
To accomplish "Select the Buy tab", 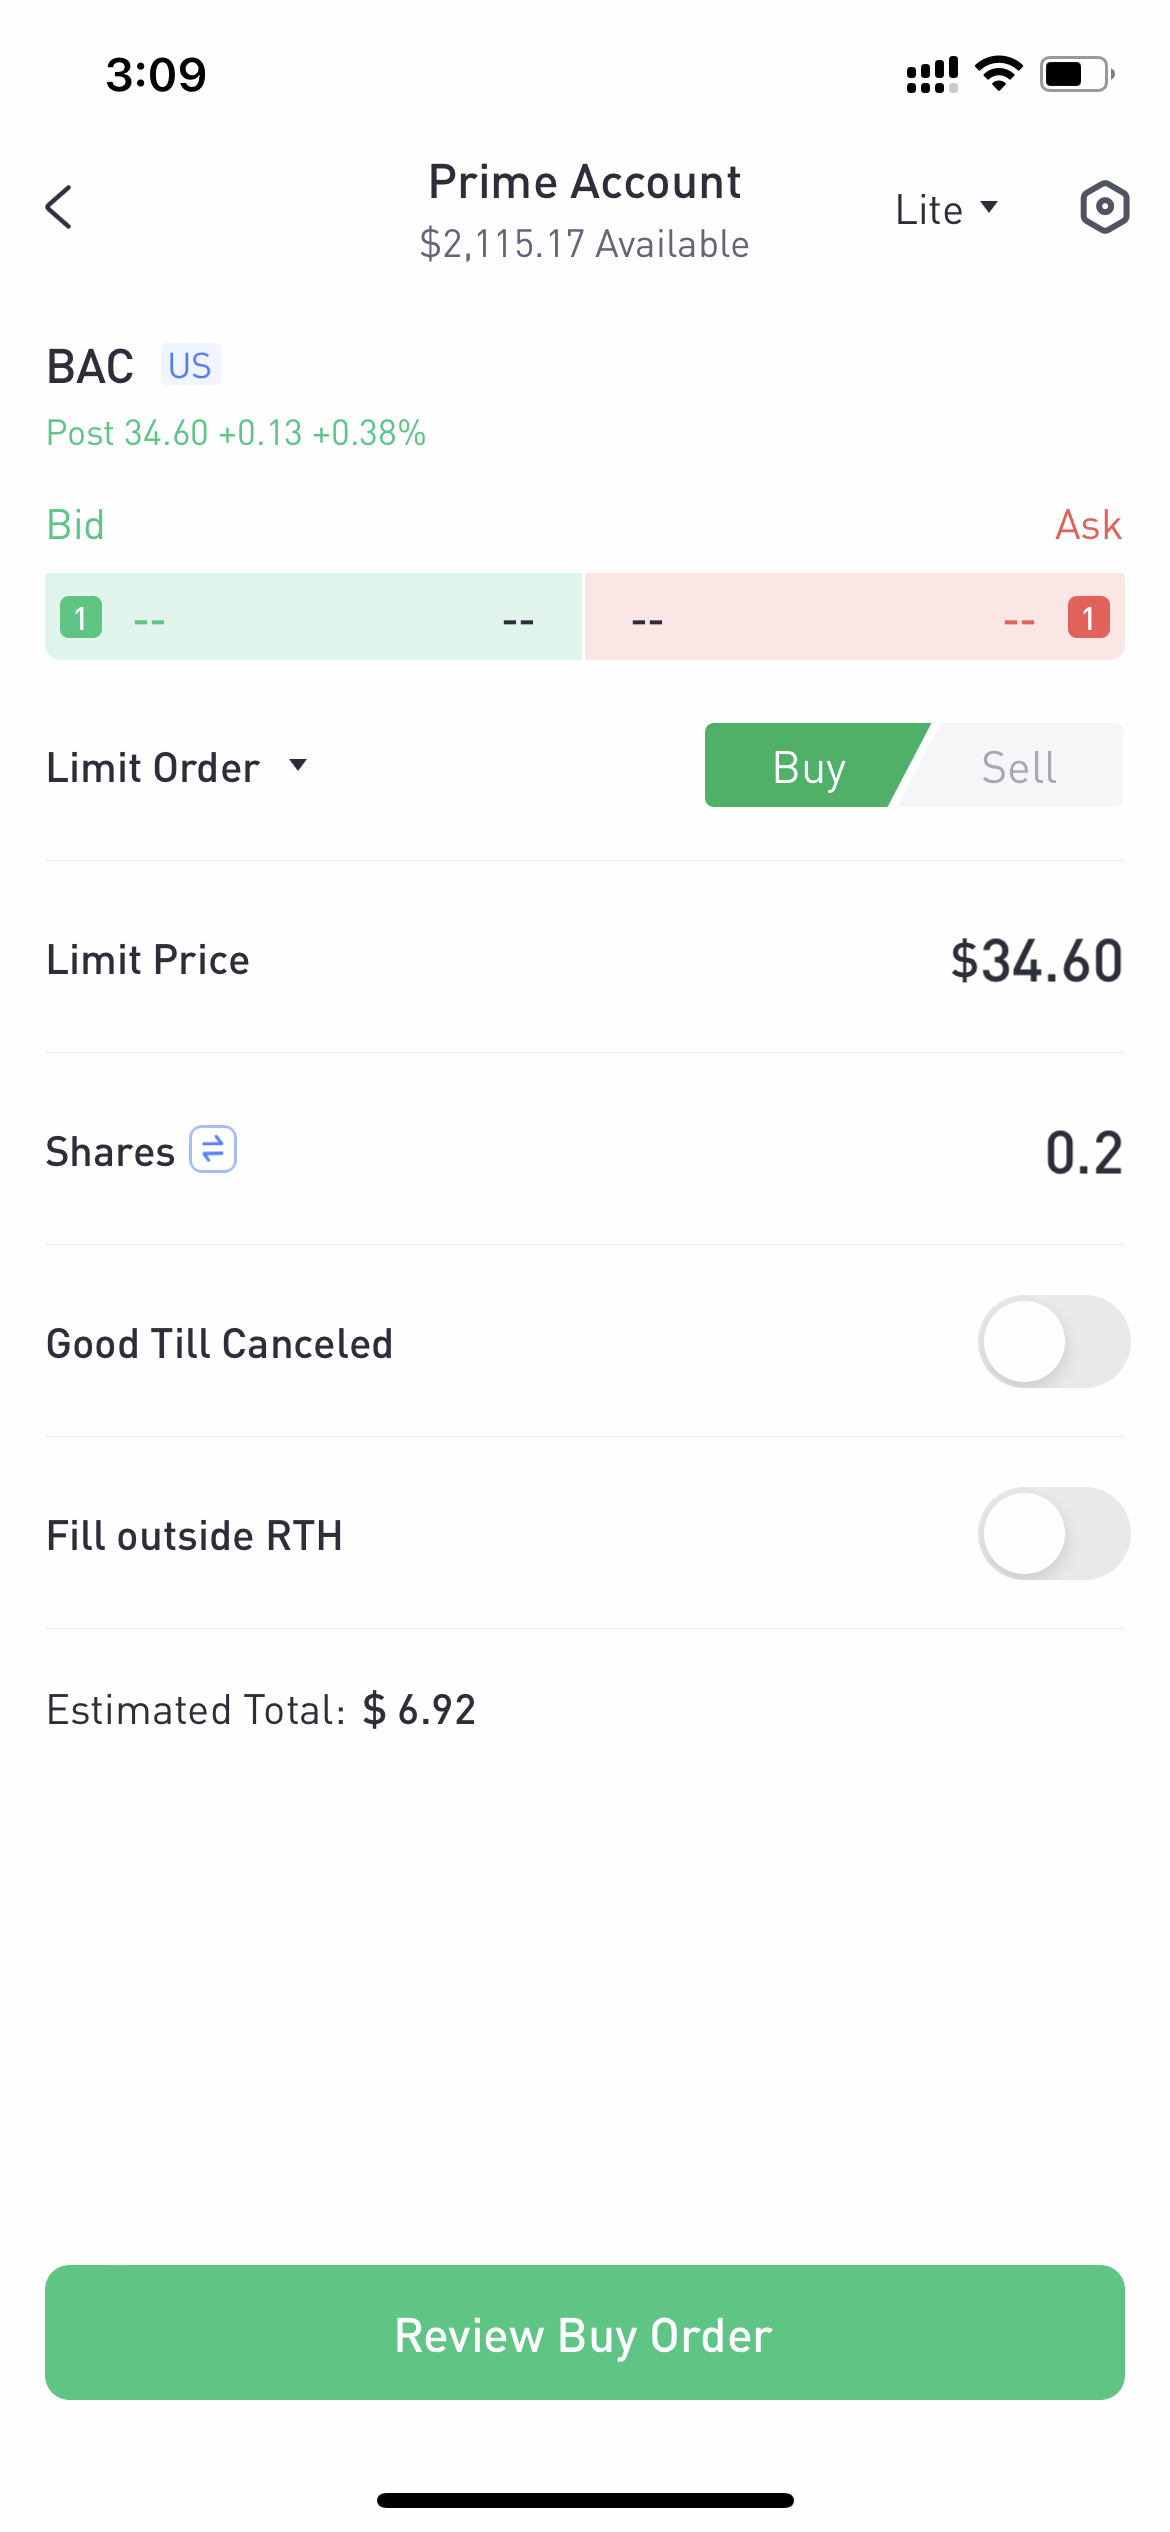I will (x=808, y=767).
